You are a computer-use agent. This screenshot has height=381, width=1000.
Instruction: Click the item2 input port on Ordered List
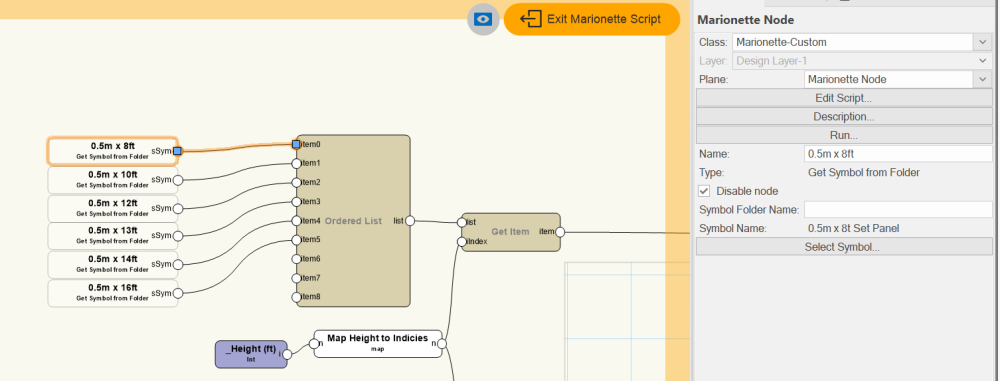[x=296, y=183]
